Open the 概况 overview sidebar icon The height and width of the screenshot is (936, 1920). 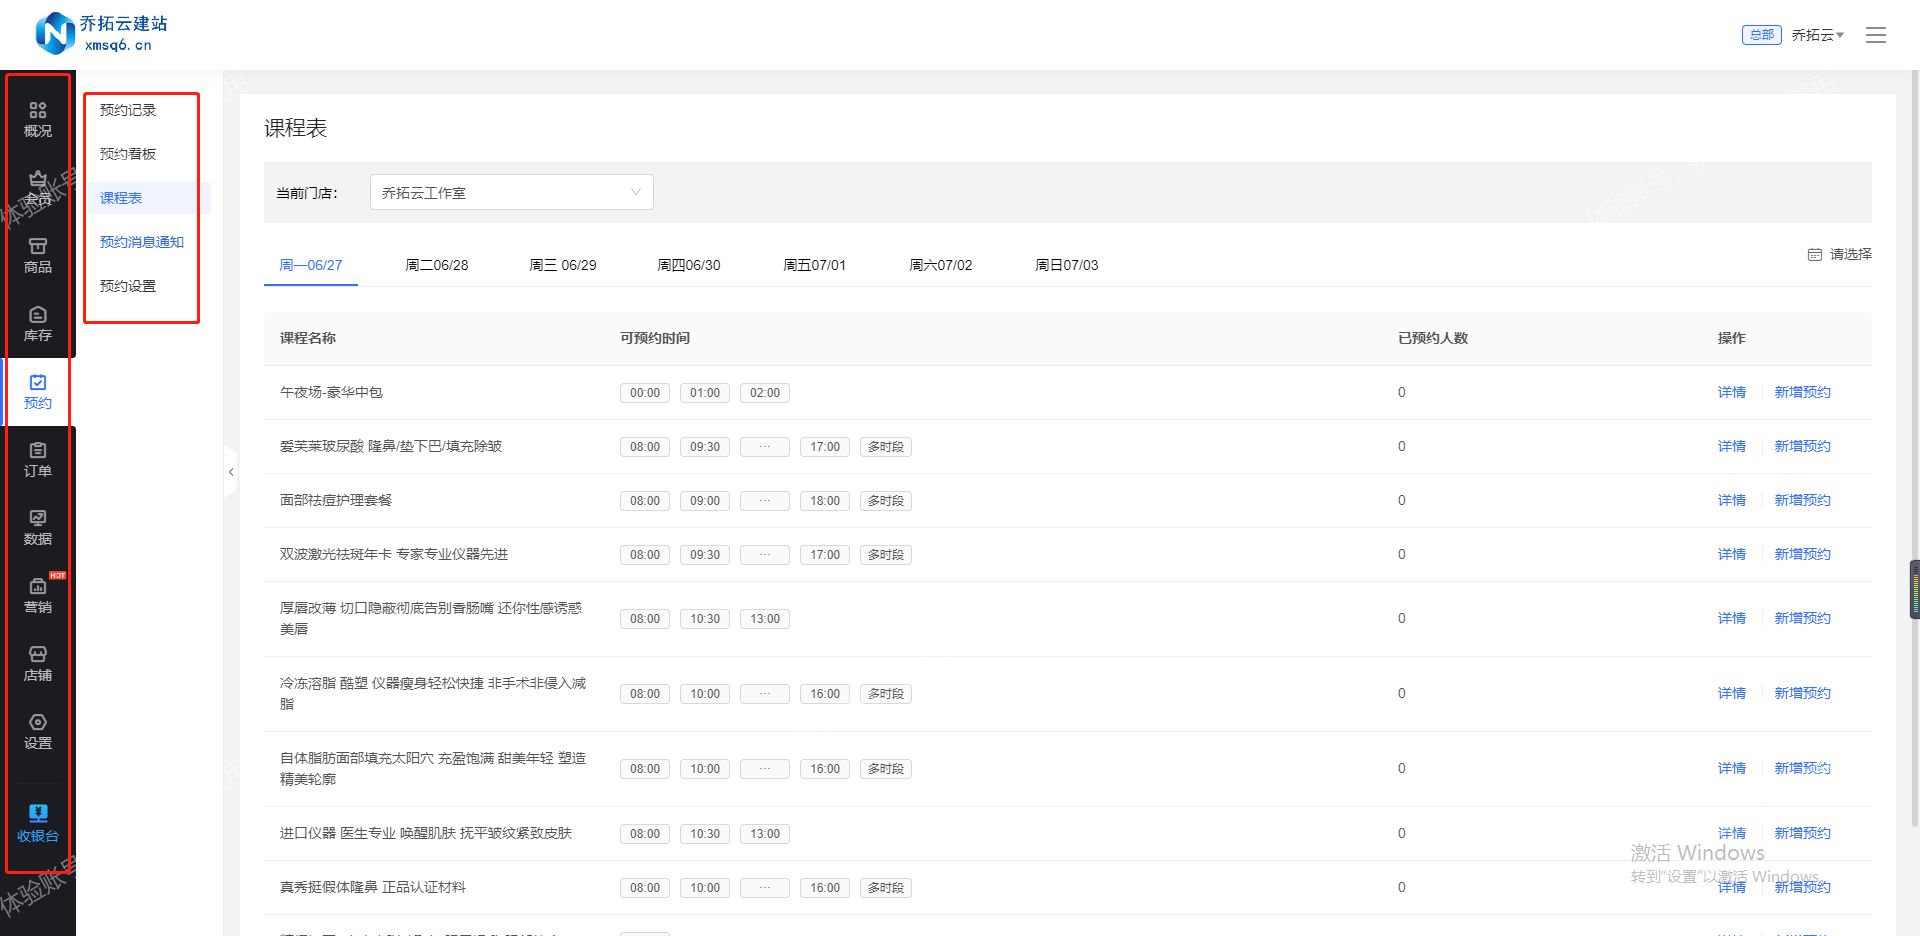pyautogui.click(x=38, y=119)
